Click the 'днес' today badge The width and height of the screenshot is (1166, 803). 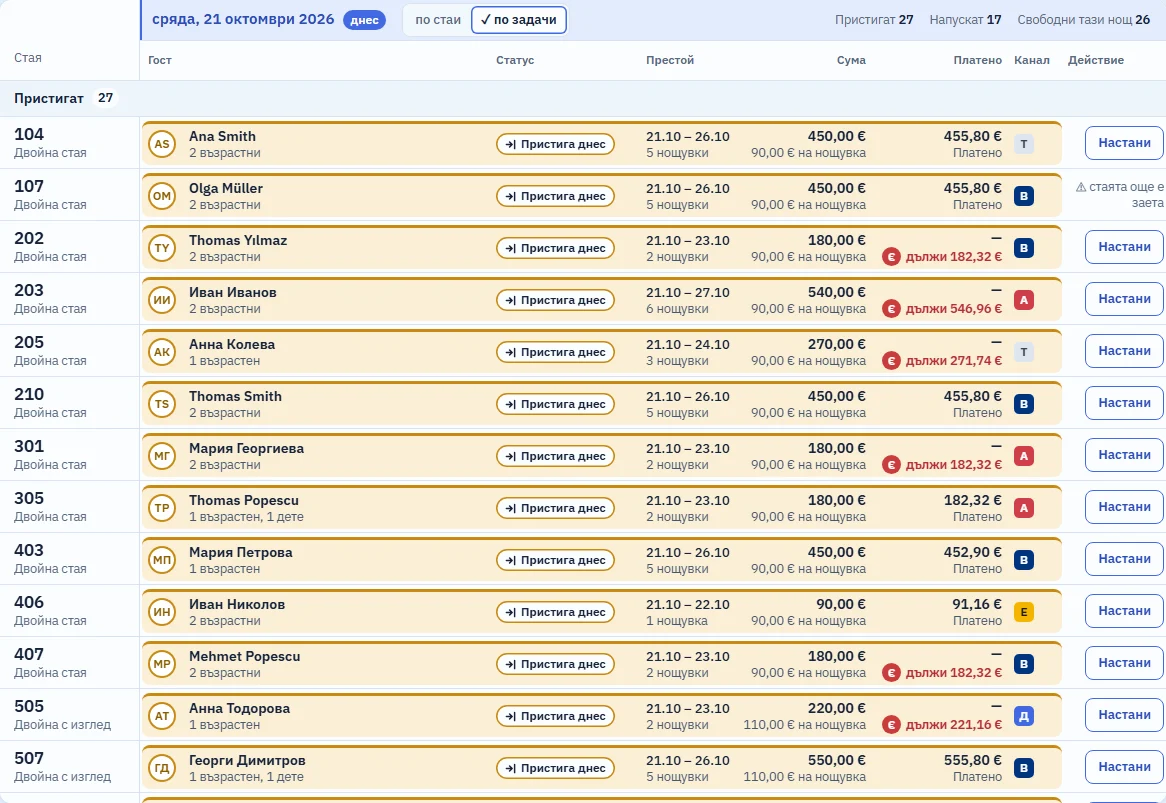coord(364,20)
